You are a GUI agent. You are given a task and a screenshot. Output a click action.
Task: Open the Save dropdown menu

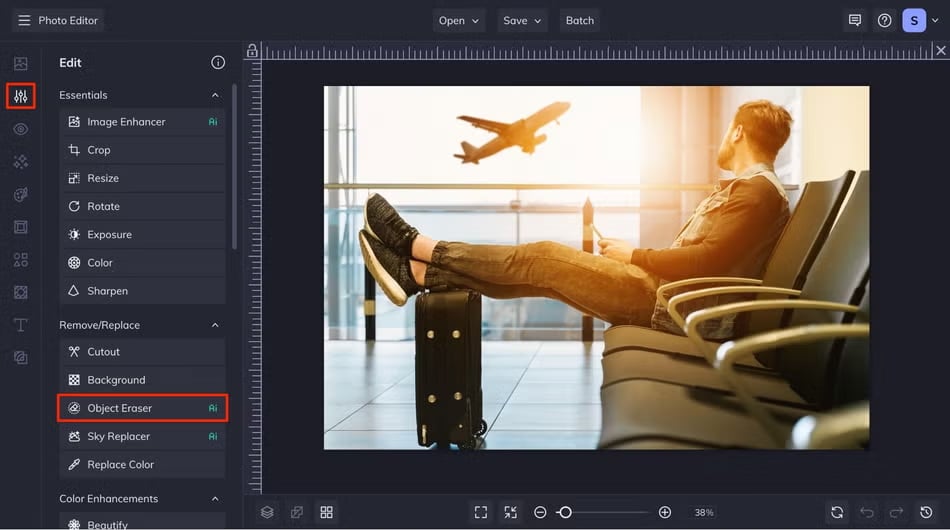click(x=522, y=20)
